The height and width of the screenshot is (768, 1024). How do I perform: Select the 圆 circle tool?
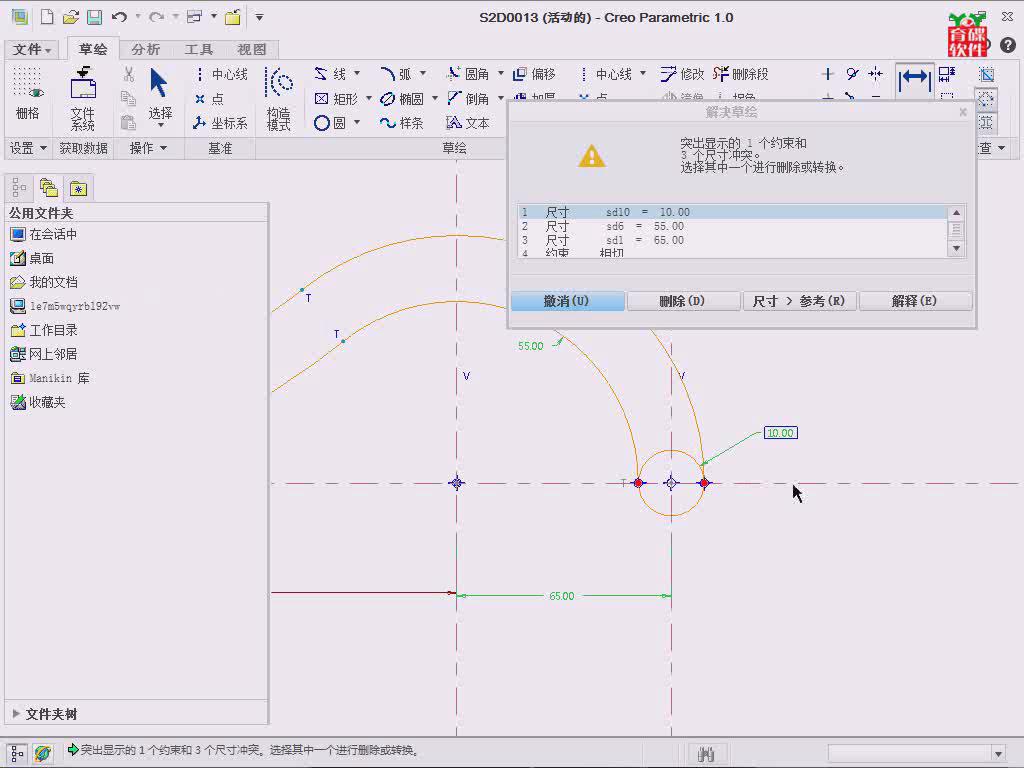coord(330,123)
